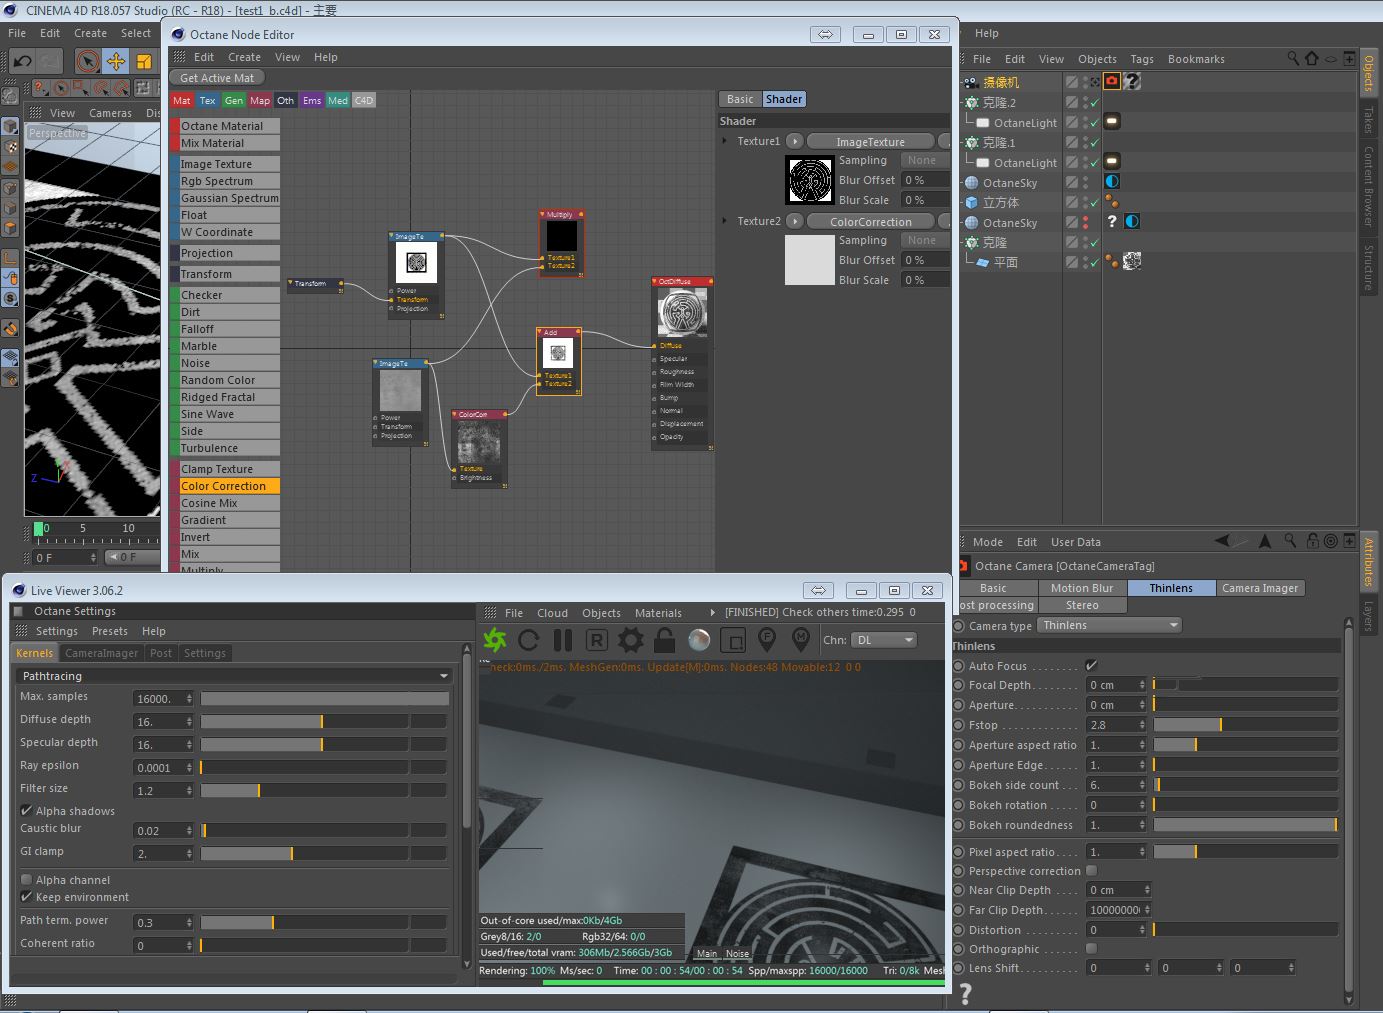Toggle the Live Viewer lock icon

(x=665, y=640)
